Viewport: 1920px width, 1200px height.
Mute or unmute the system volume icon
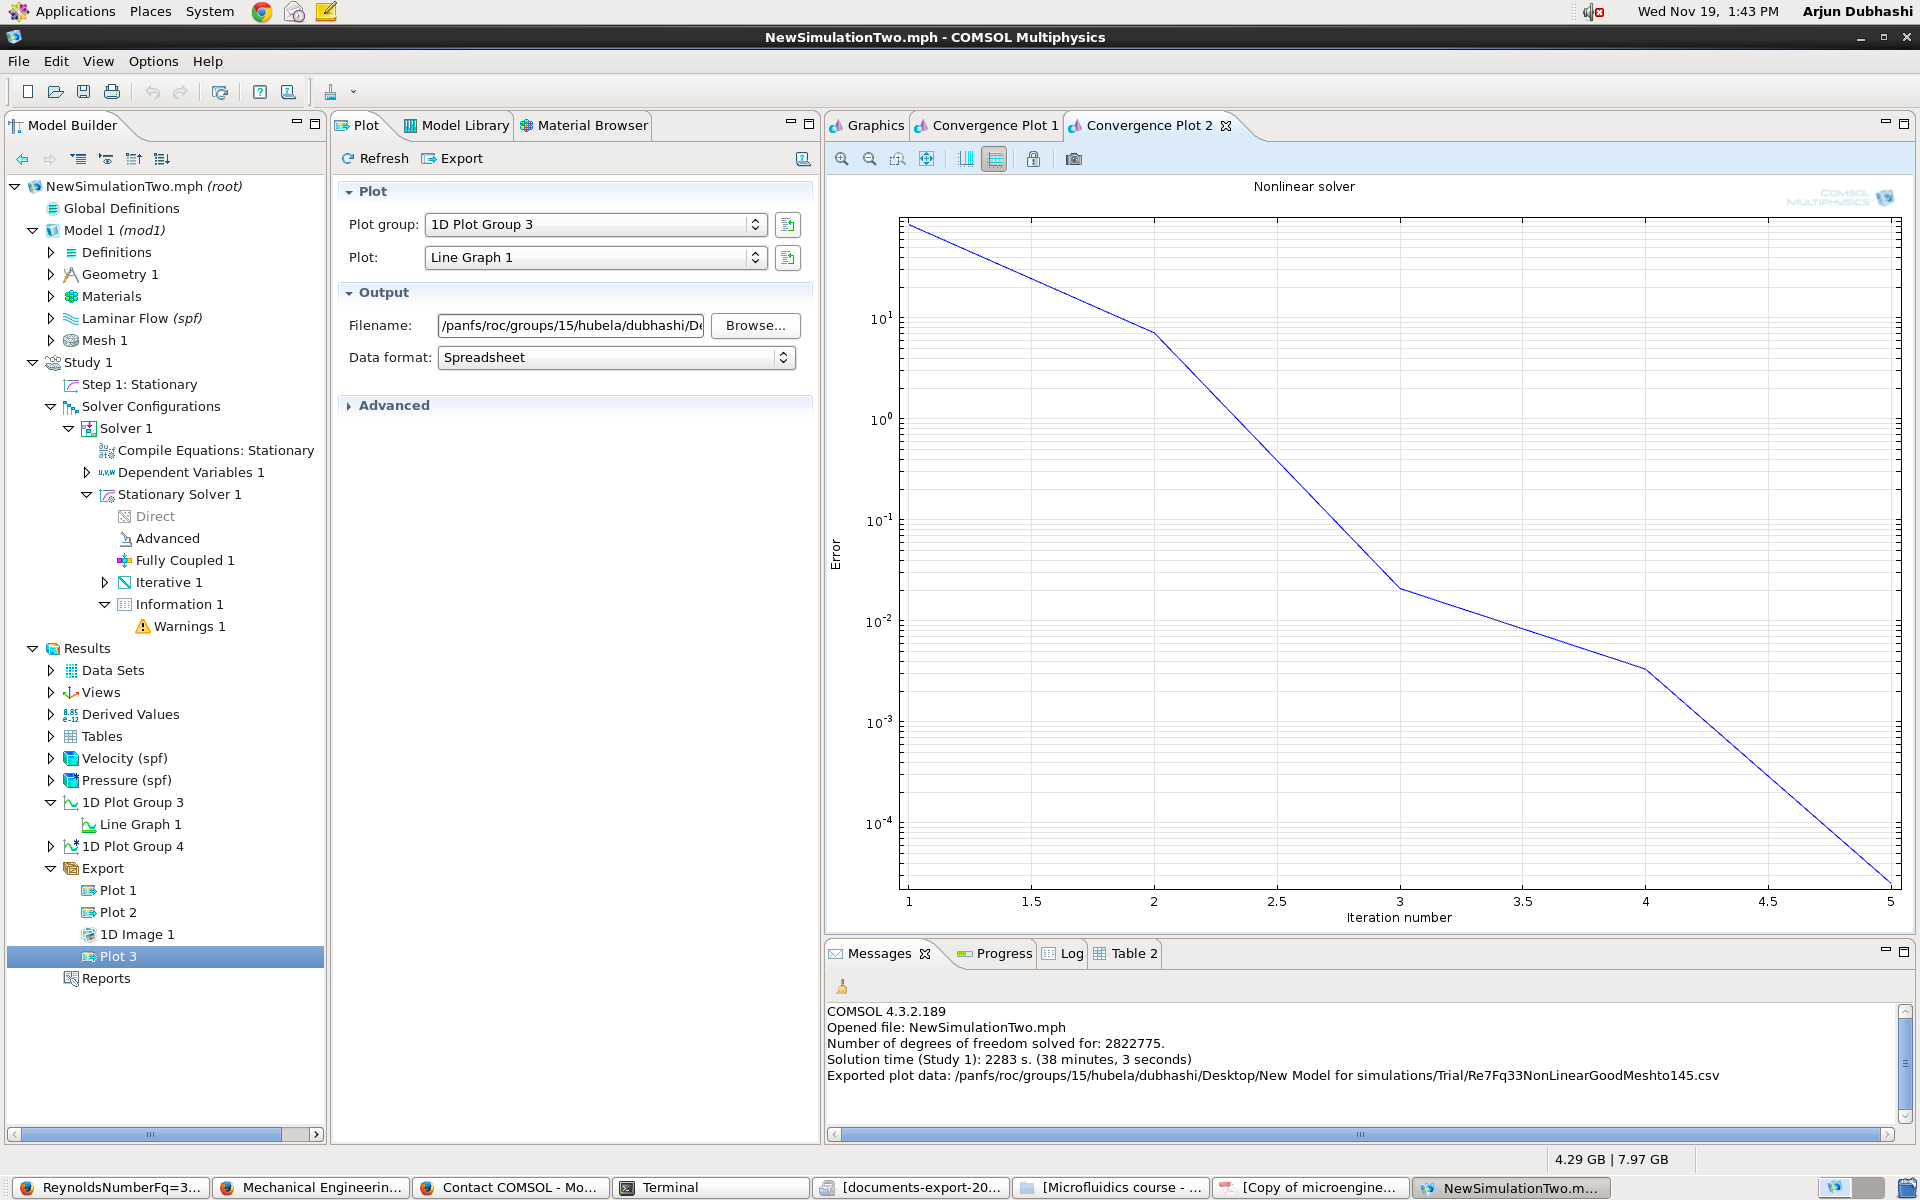(1592, 12)
